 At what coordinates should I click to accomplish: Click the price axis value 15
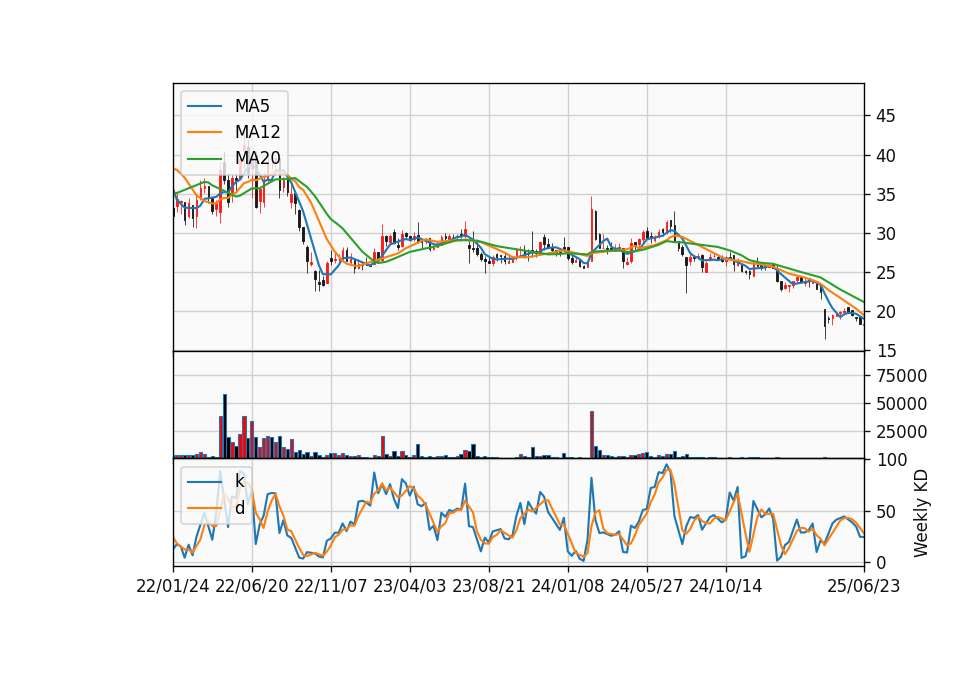(885, 351)
